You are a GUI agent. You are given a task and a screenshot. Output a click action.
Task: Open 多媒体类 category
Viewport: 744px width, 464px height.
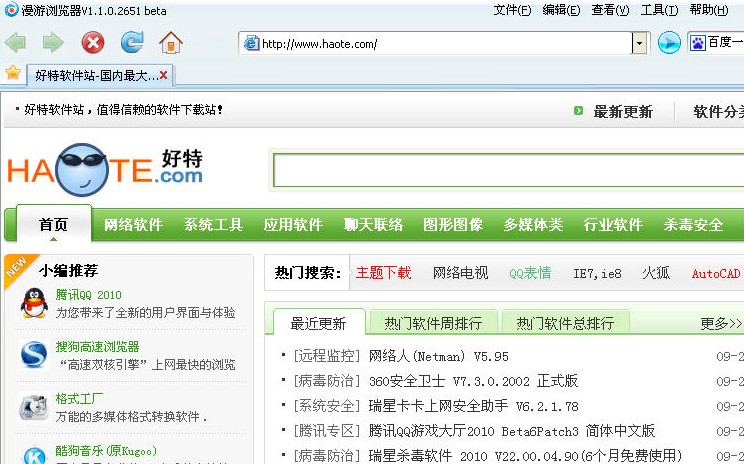(x=533, y=224)
